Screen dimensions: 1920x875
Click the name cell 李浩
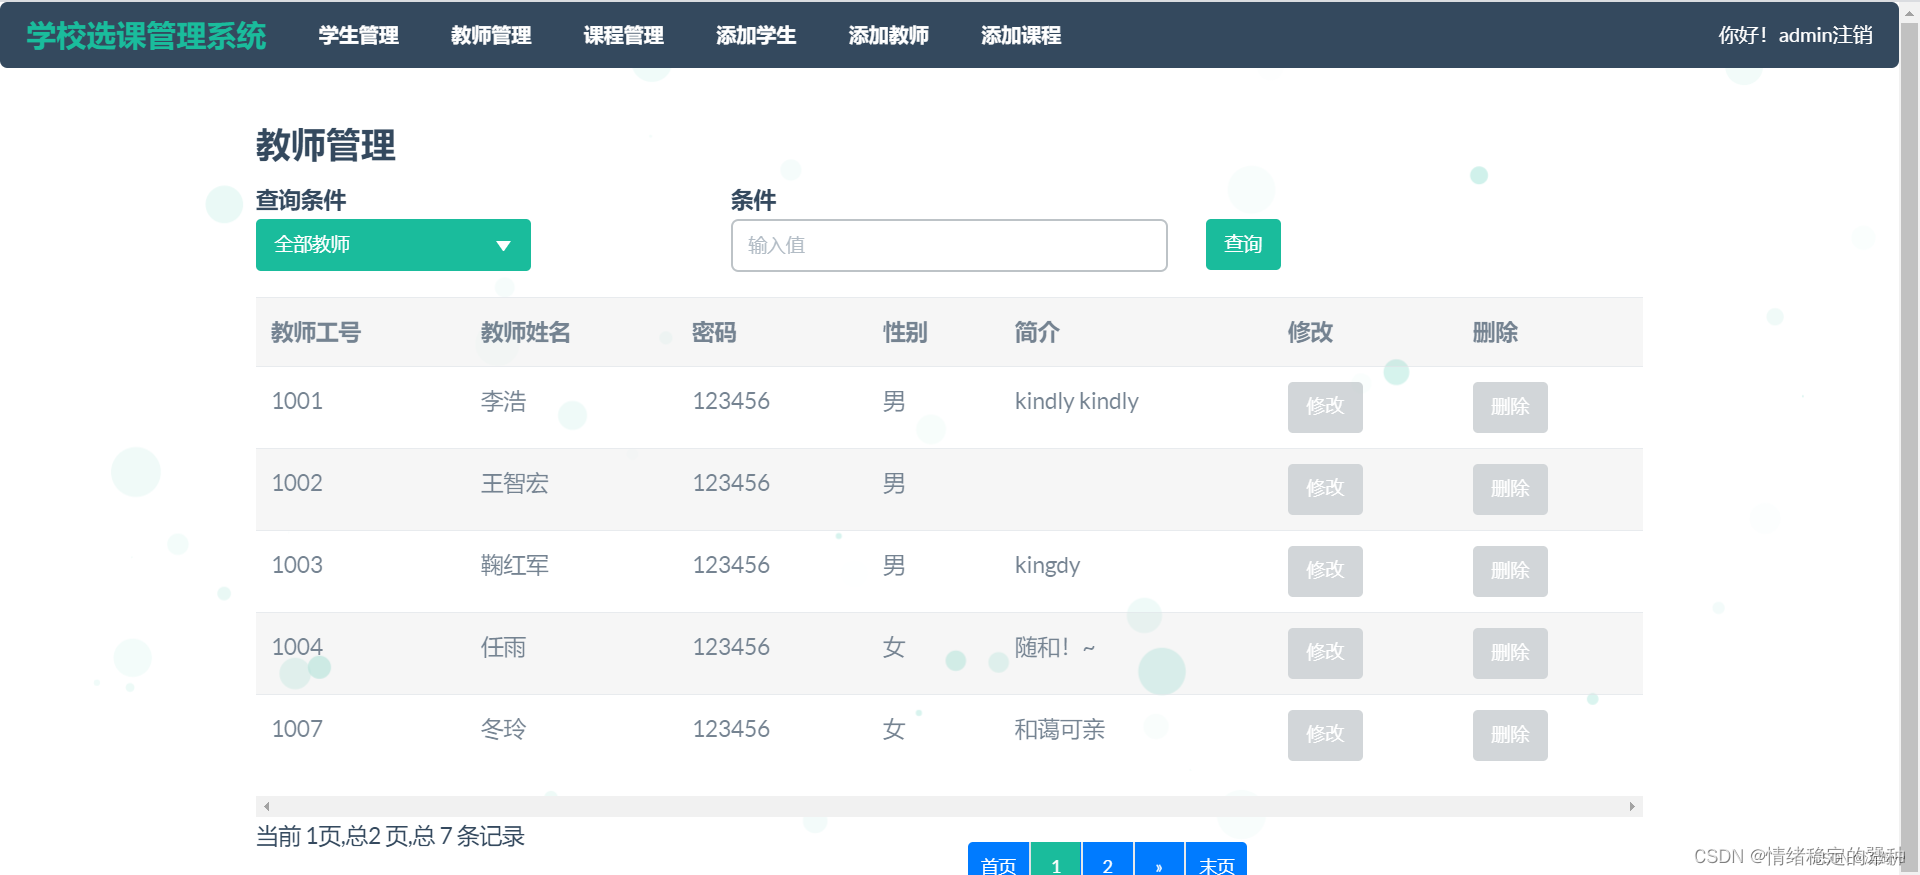(x=503, y=401)
